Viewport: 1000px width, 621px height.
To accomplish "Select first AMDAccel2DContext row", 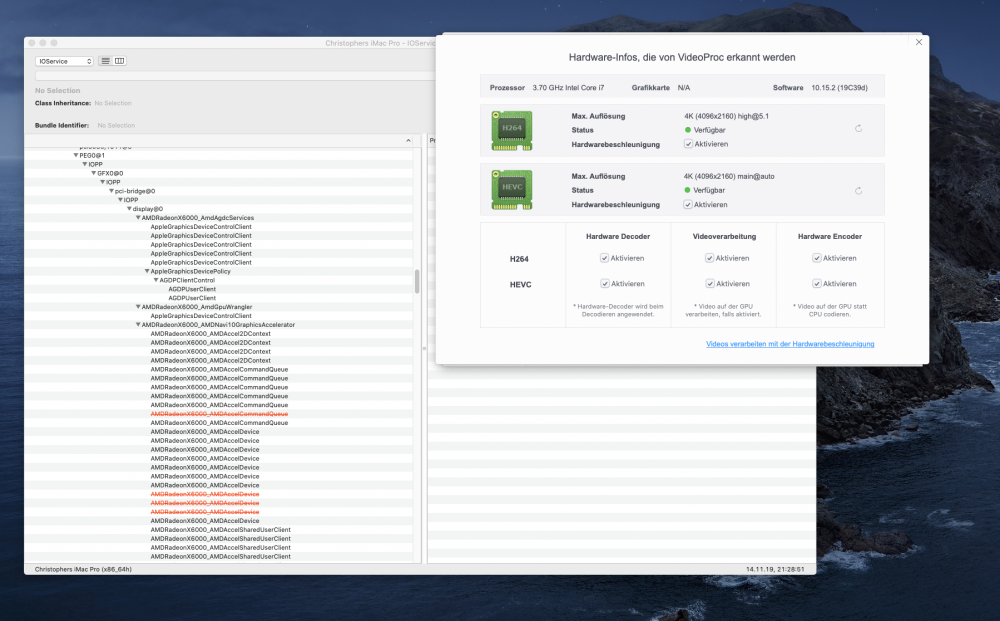I will click(x=210, y=334).
